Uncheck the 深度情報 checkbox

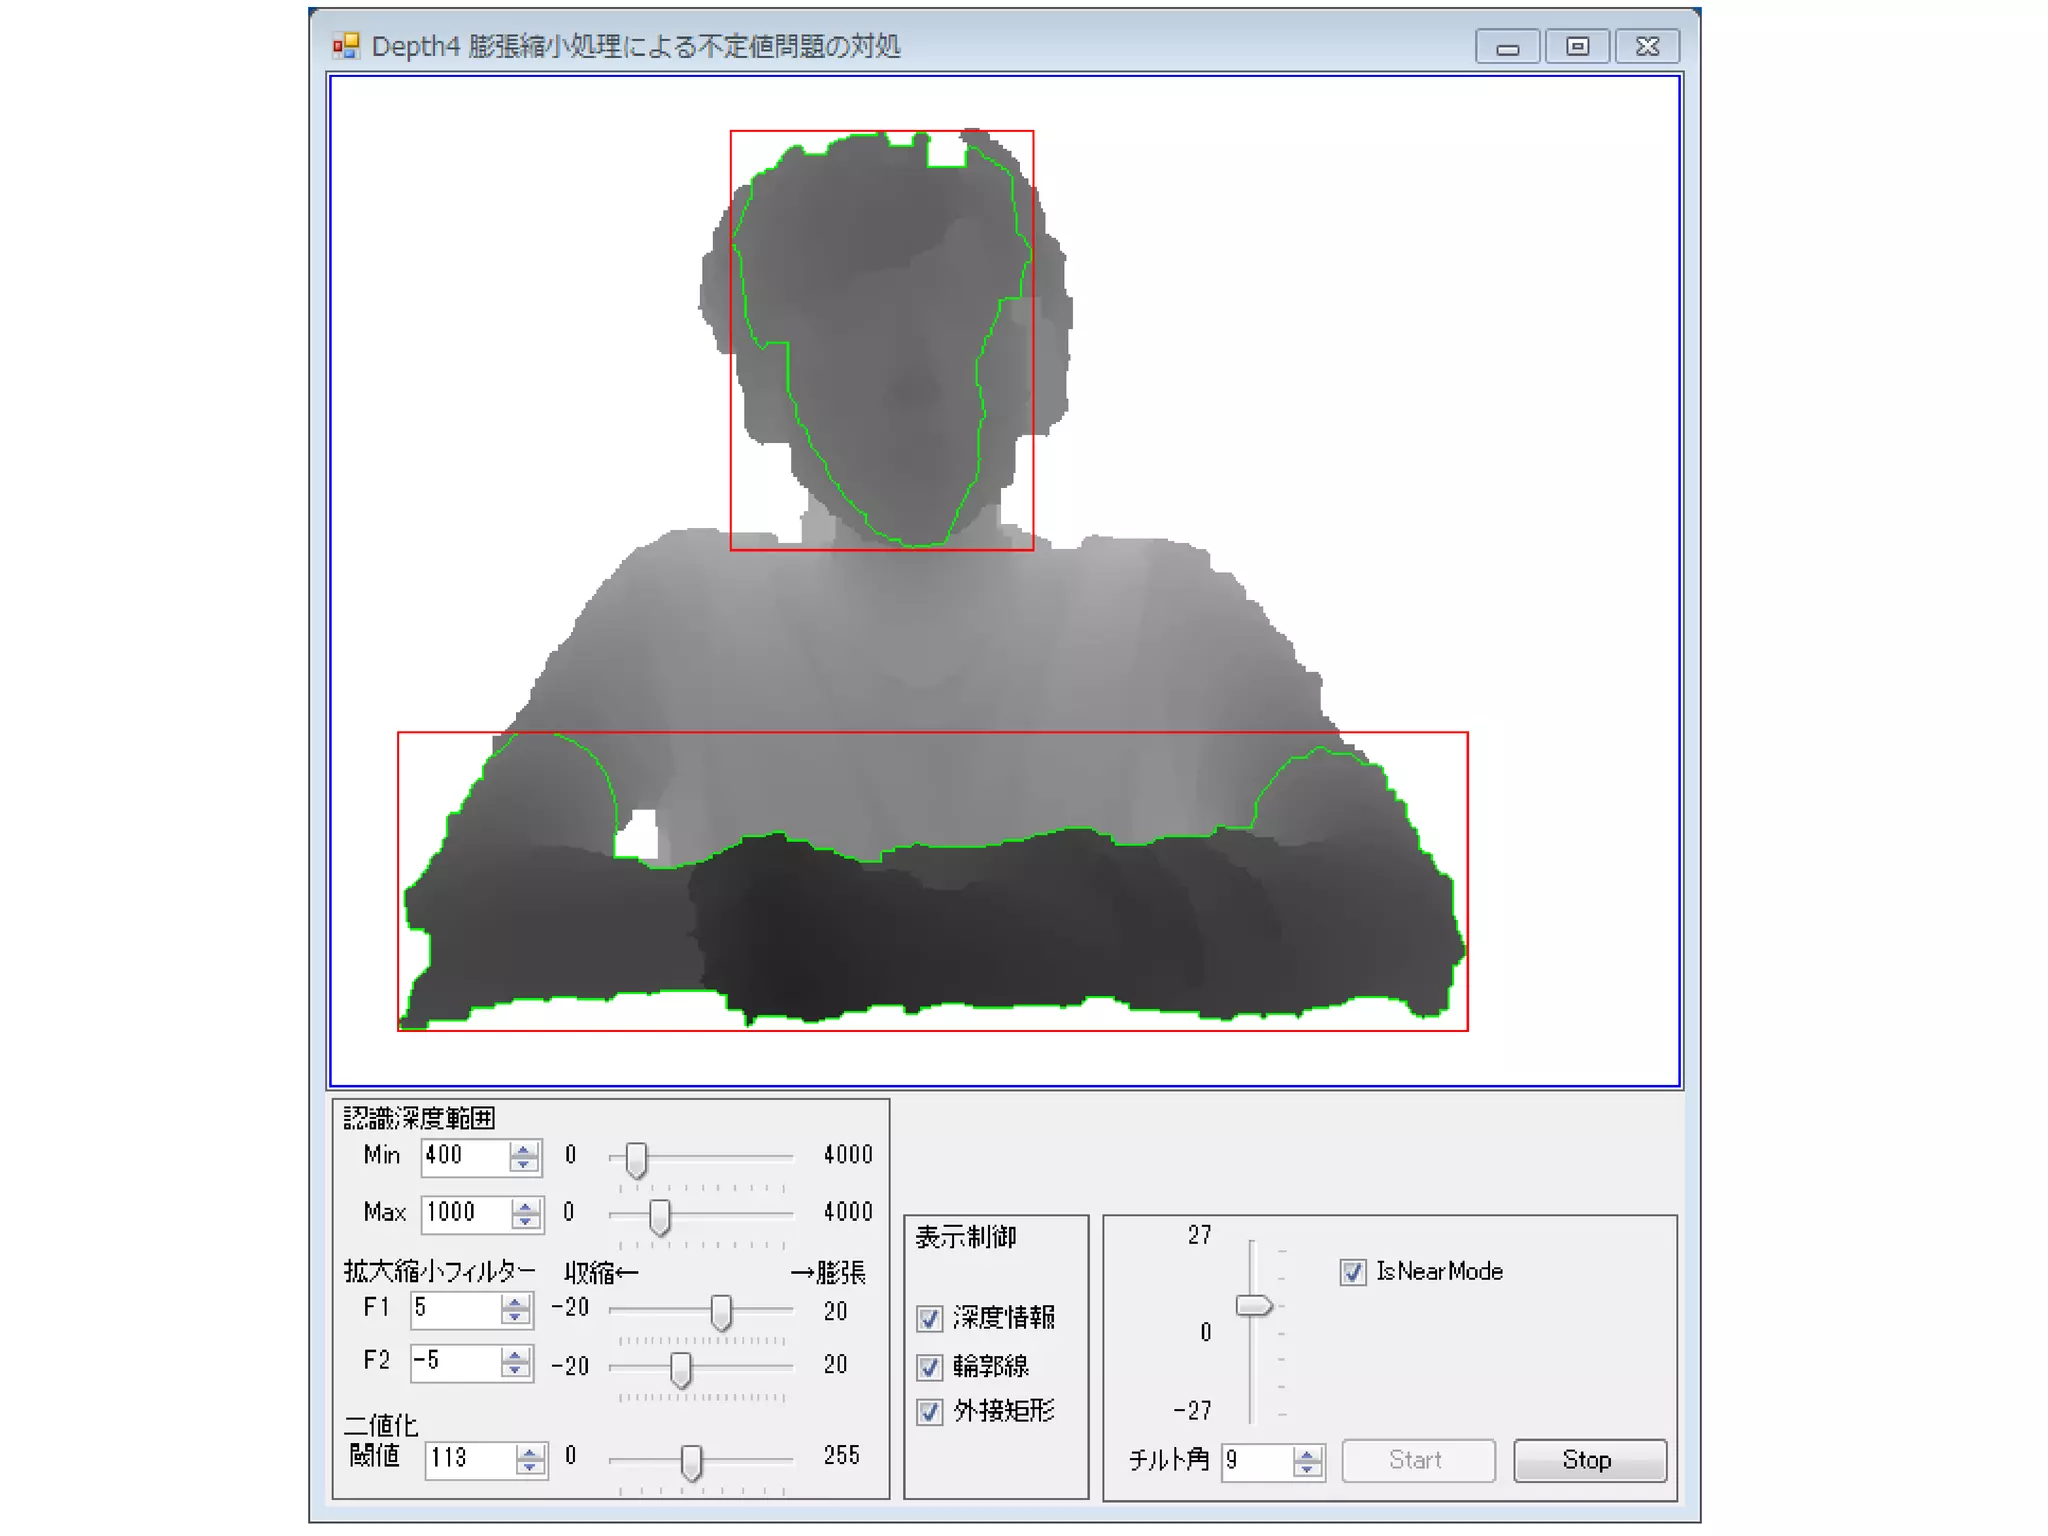(x=930, y=1318)
